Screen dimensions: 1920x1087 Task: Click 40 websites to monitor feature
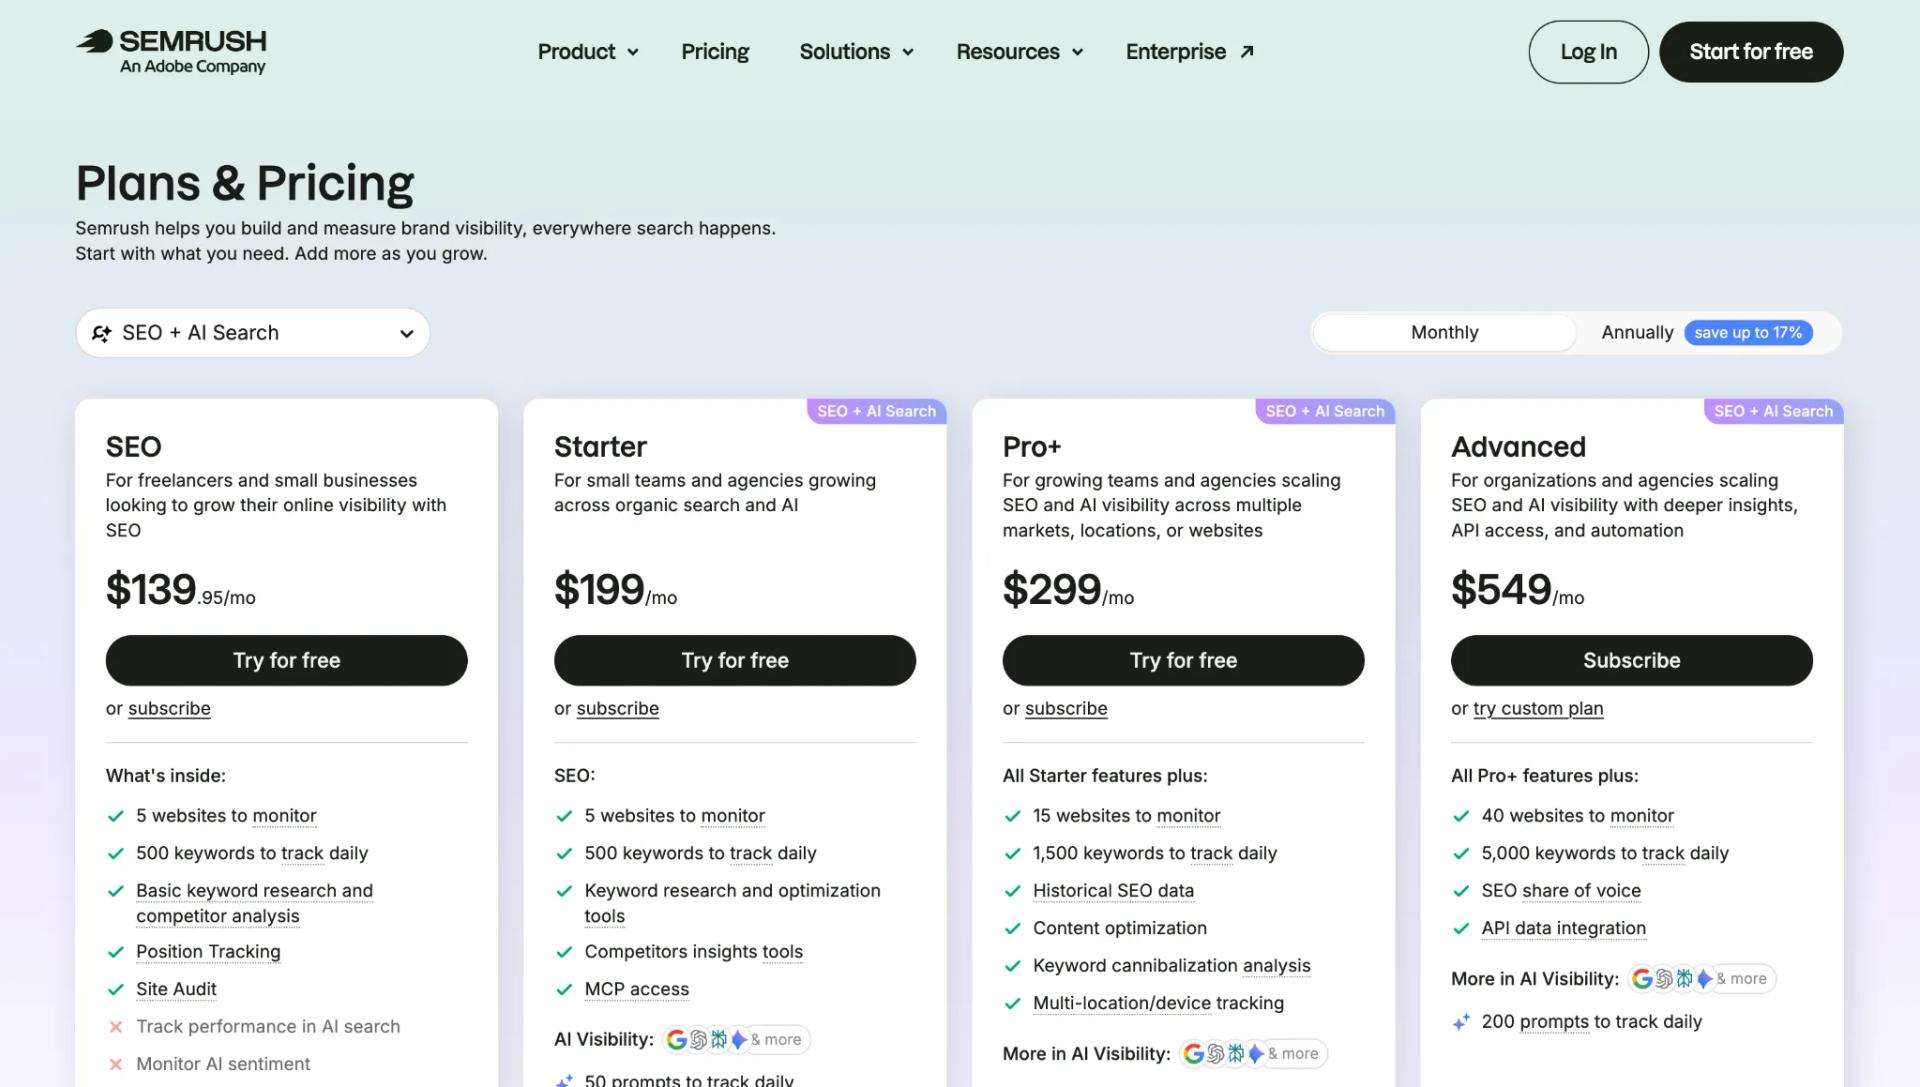tap(1577, 816)
